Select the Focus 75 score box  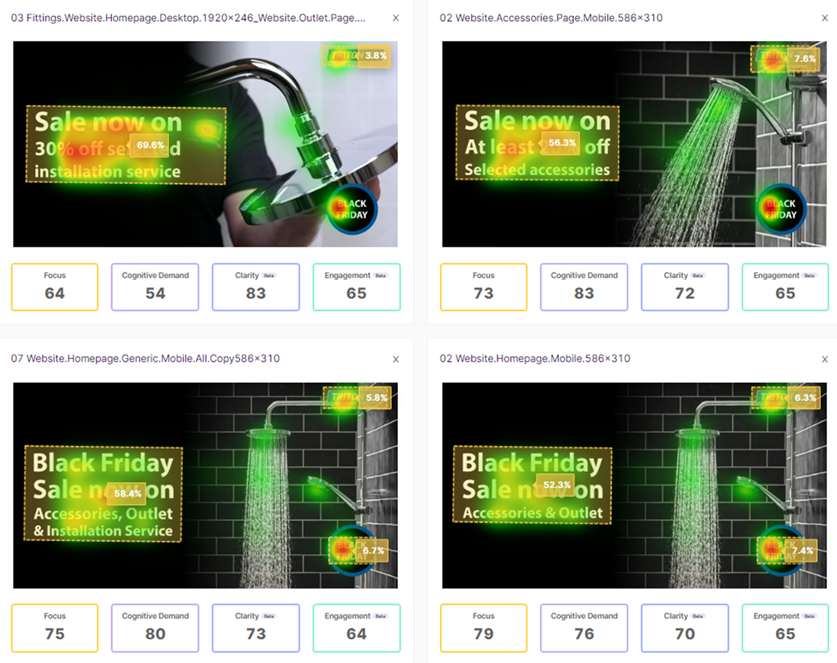point(54,628)
